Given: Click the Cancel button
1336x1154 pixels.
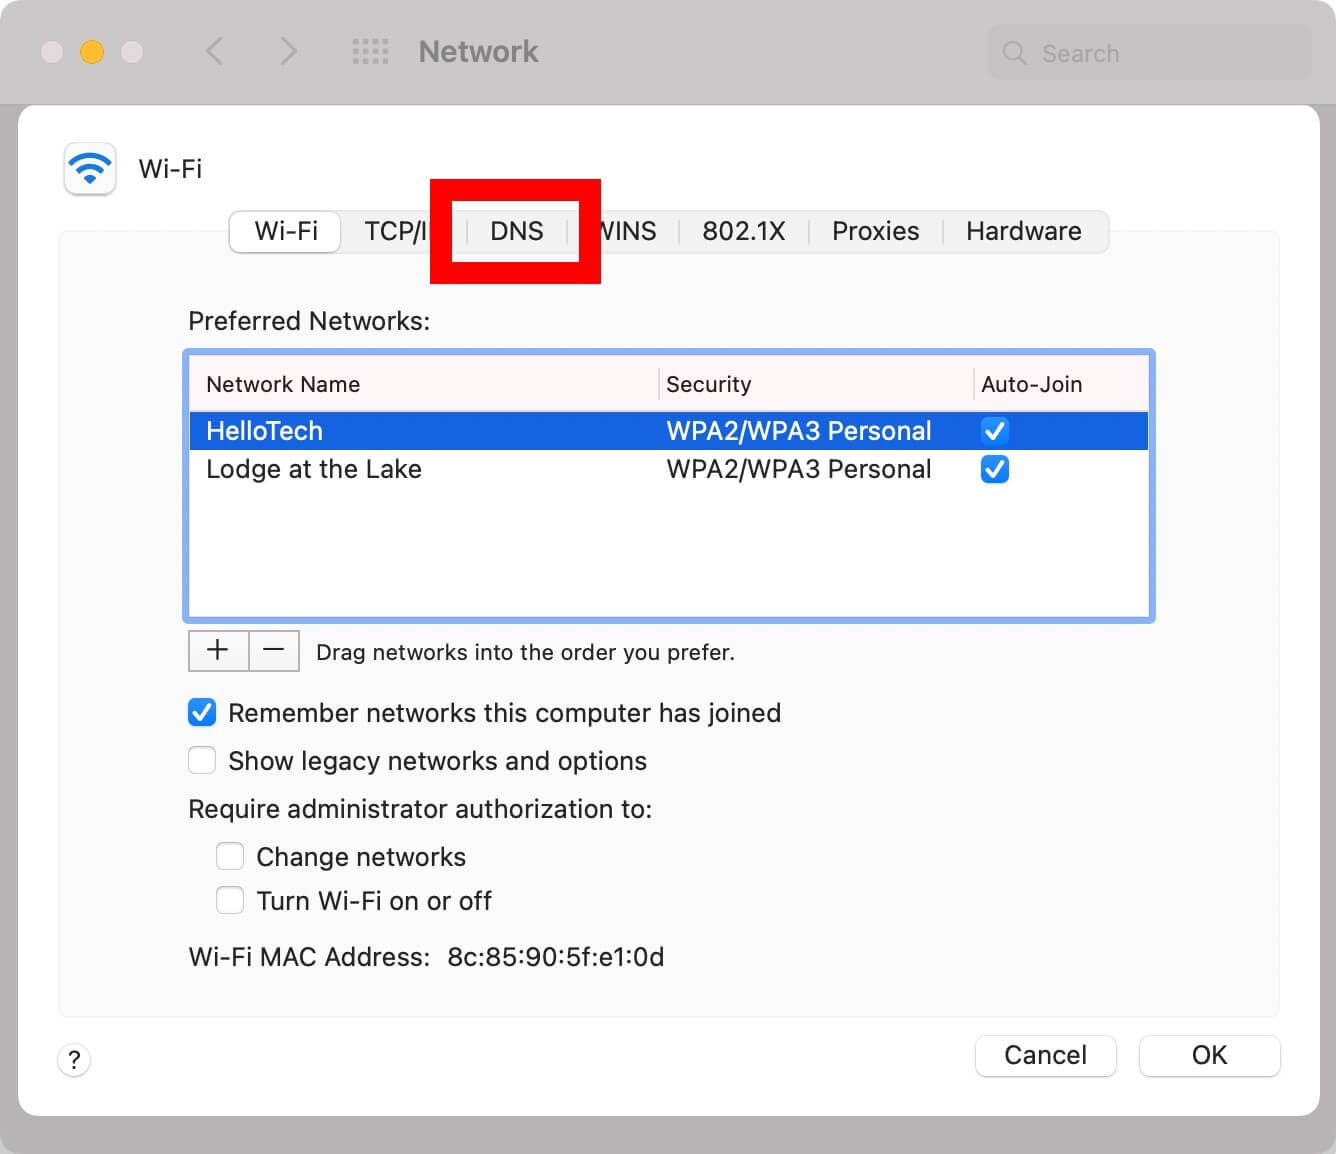Looking at the screenshot, I should (x=1045, y=1055).
